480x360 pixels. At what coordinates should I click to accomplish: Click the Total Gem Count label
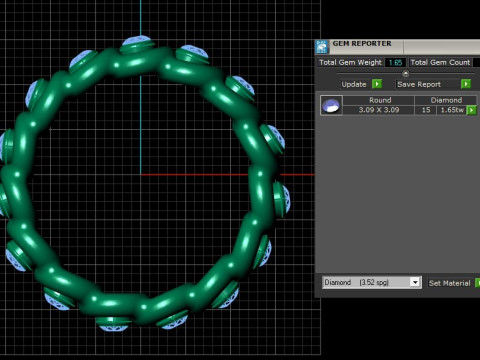click(440, 62)
